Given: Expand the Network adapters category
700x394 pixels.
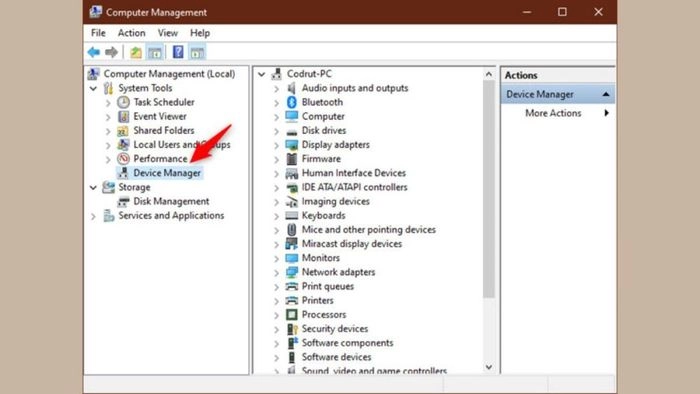Looking at the screenshot, I should click(x=276, y=273).
